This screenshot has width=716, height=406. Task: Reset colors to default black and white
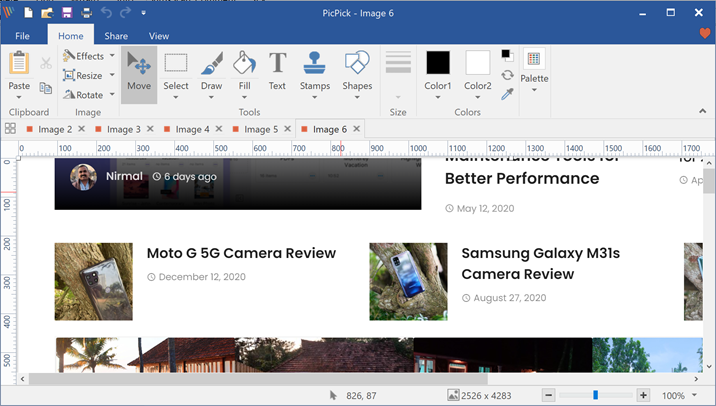click(x=507, y=55)
